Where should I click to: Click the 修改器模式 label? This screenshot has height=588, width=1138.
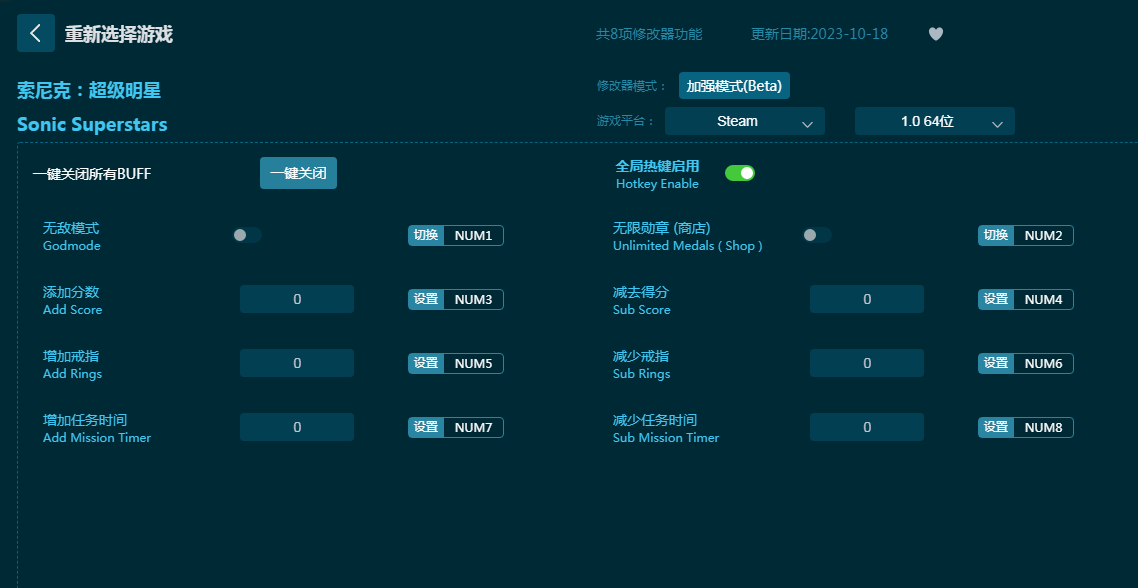631,86
